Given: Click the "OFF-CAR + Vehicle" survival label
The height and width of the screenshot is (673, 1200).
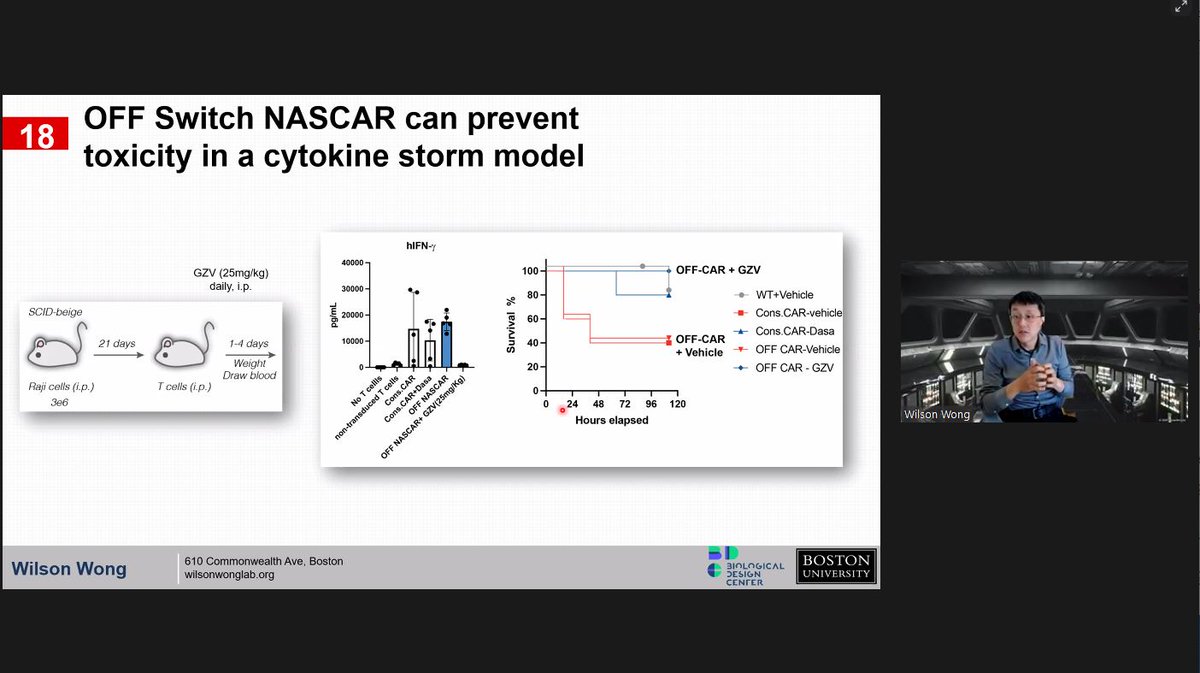Looking at the screenshot, I should click(x=701, y=346).
